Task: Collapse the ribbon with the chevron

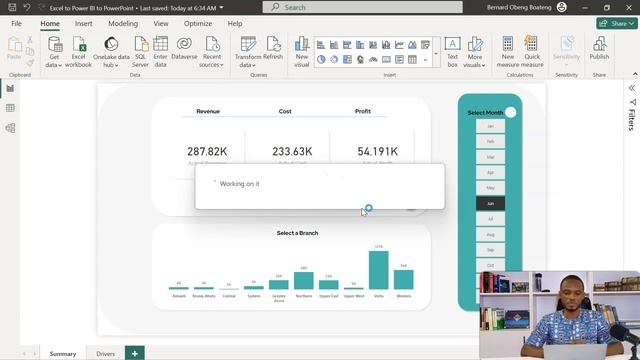Action: [635, 74]
